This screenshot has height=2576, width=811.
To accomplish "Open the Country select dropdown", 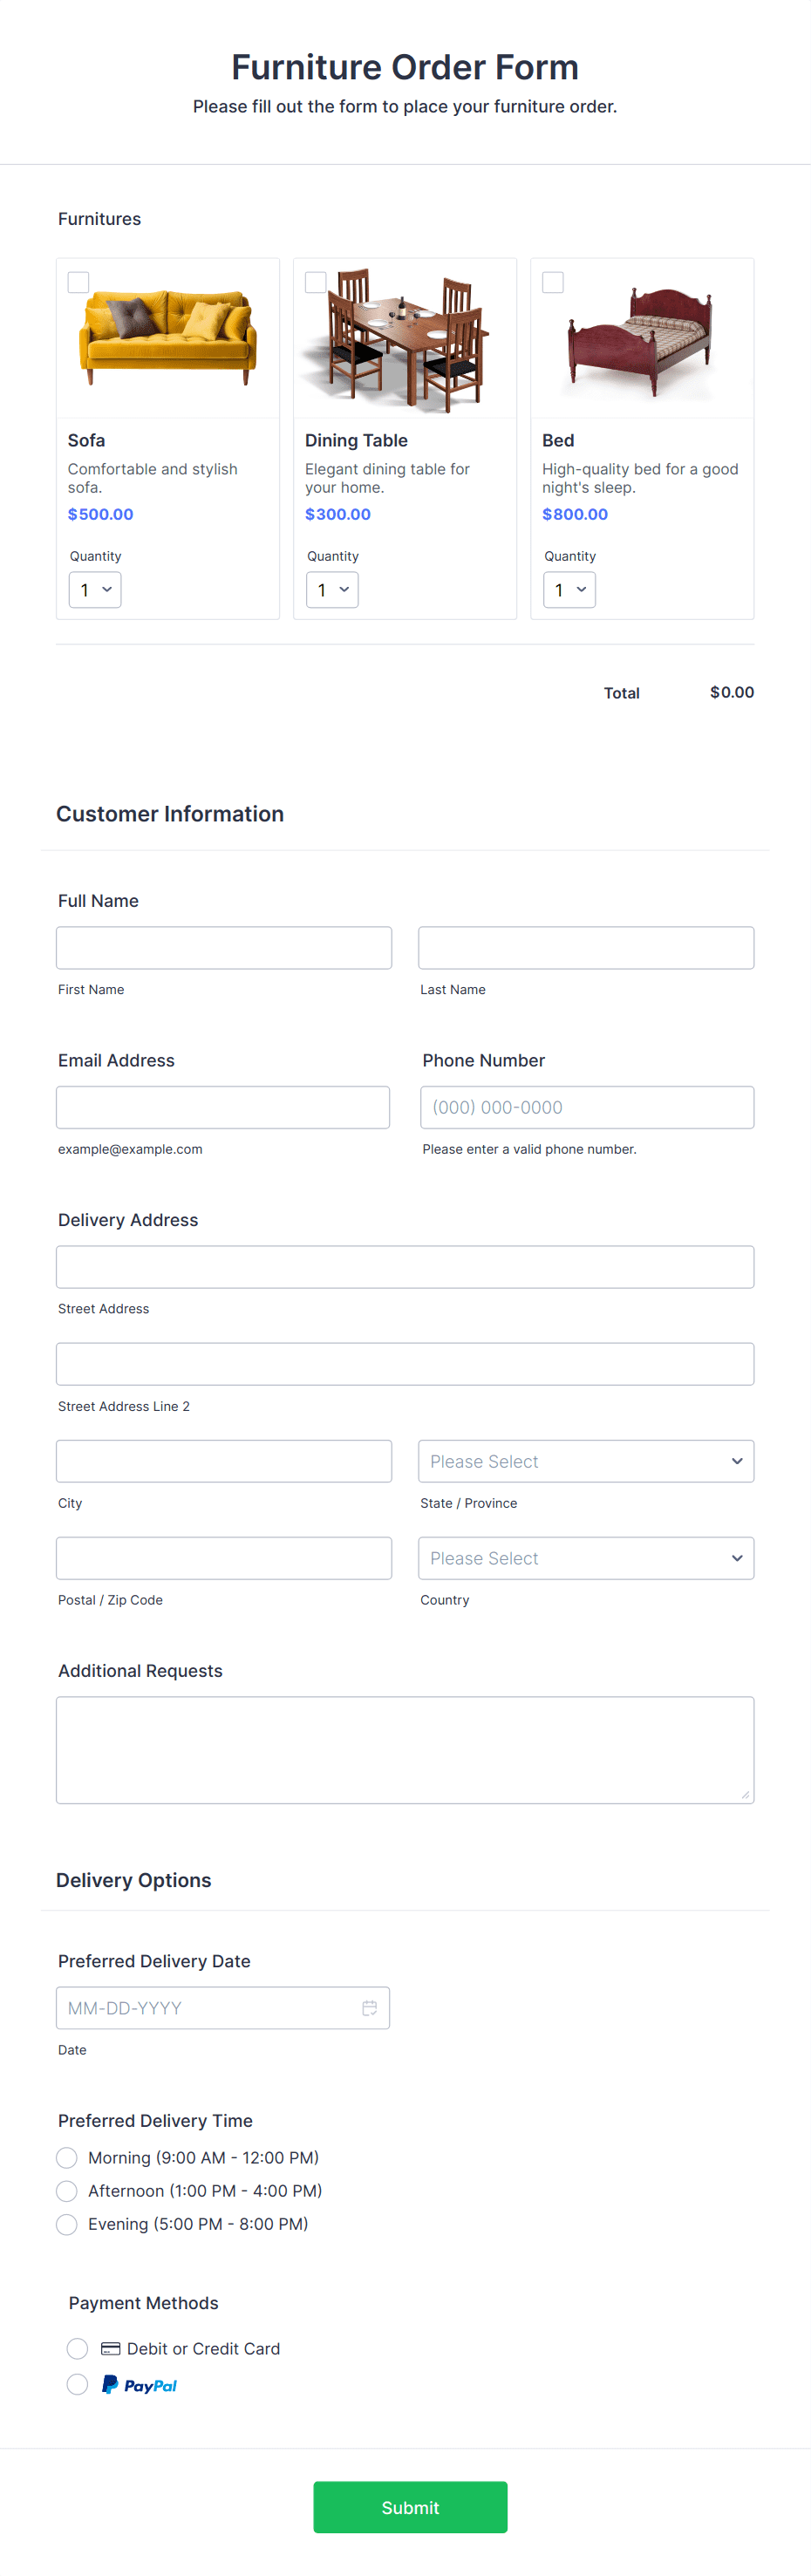I will point(586,1558).
